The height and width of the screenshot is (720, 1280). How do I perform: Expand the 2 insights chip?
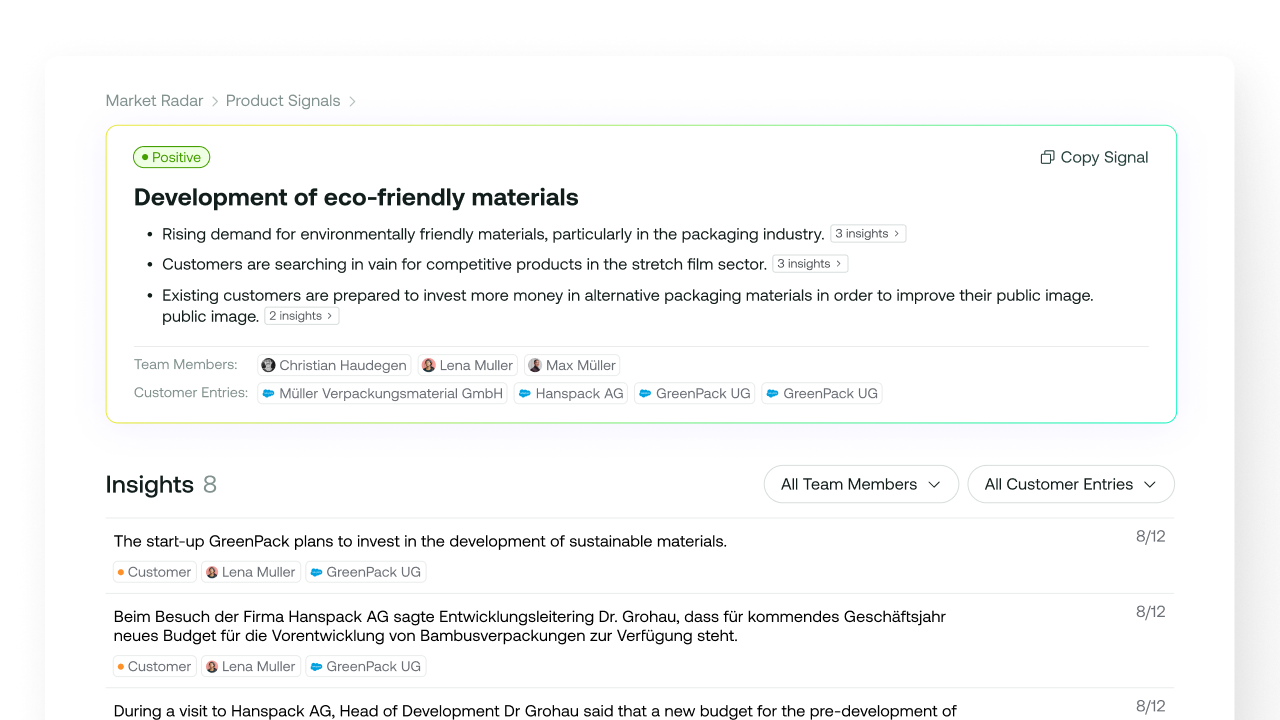point(301,315)
